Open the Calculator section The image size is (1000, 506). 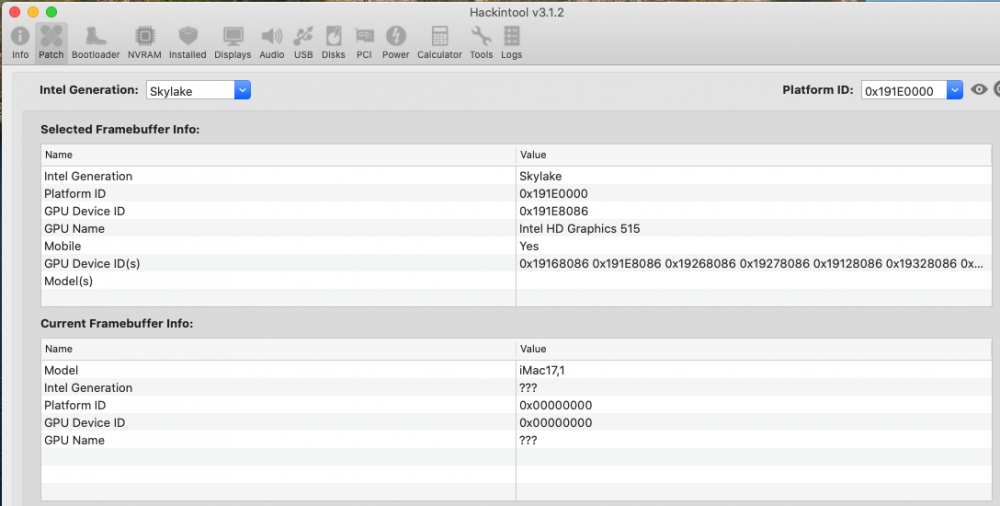(439, 42)
